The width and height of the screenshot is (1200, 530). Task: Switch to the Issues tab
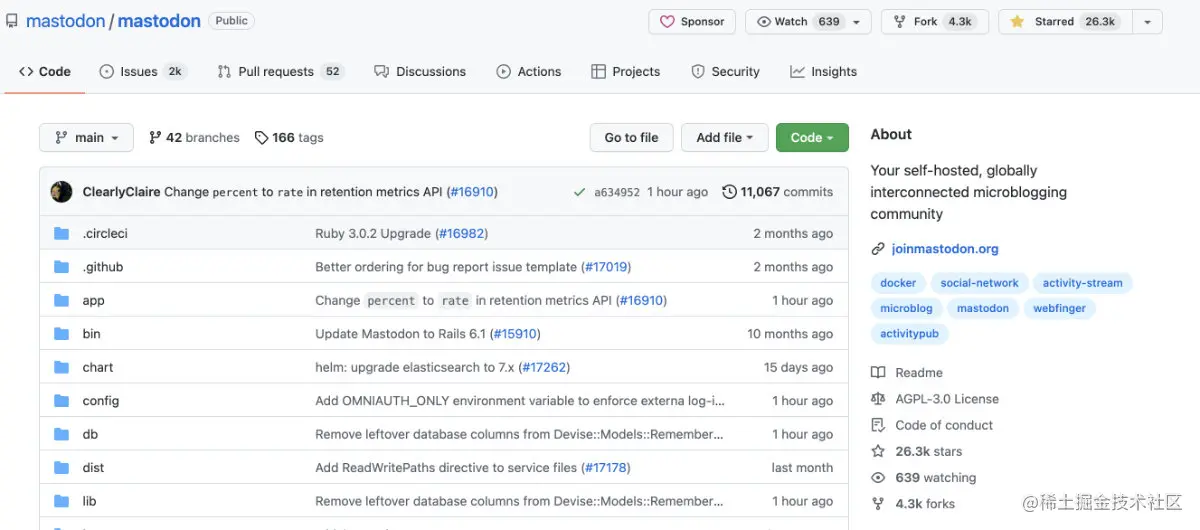point(143,72)
